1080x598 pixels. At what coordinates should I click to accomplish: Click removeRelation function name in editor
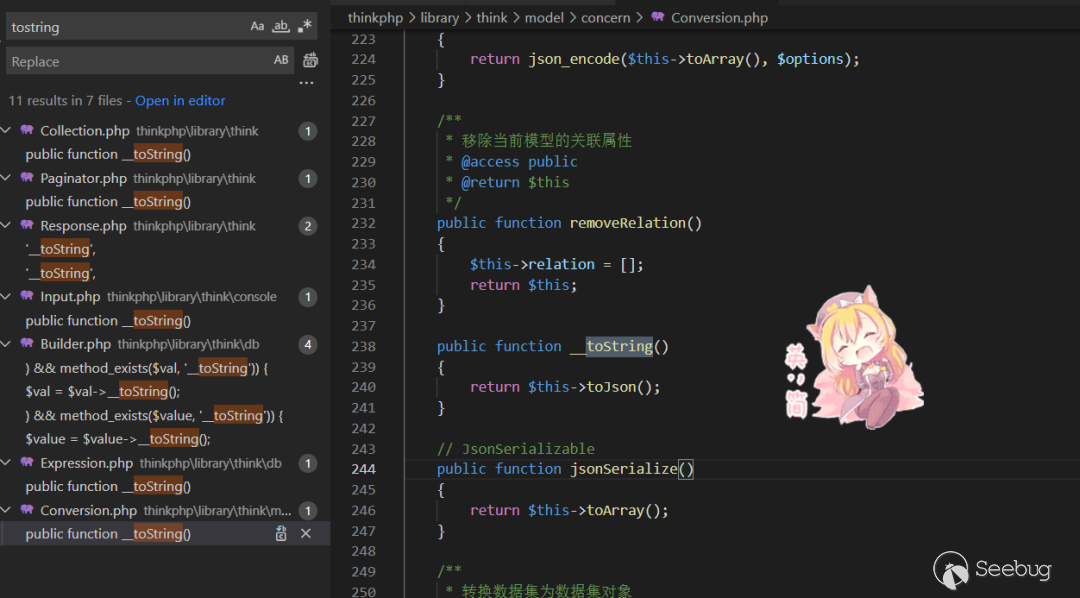tap(627, 223)
